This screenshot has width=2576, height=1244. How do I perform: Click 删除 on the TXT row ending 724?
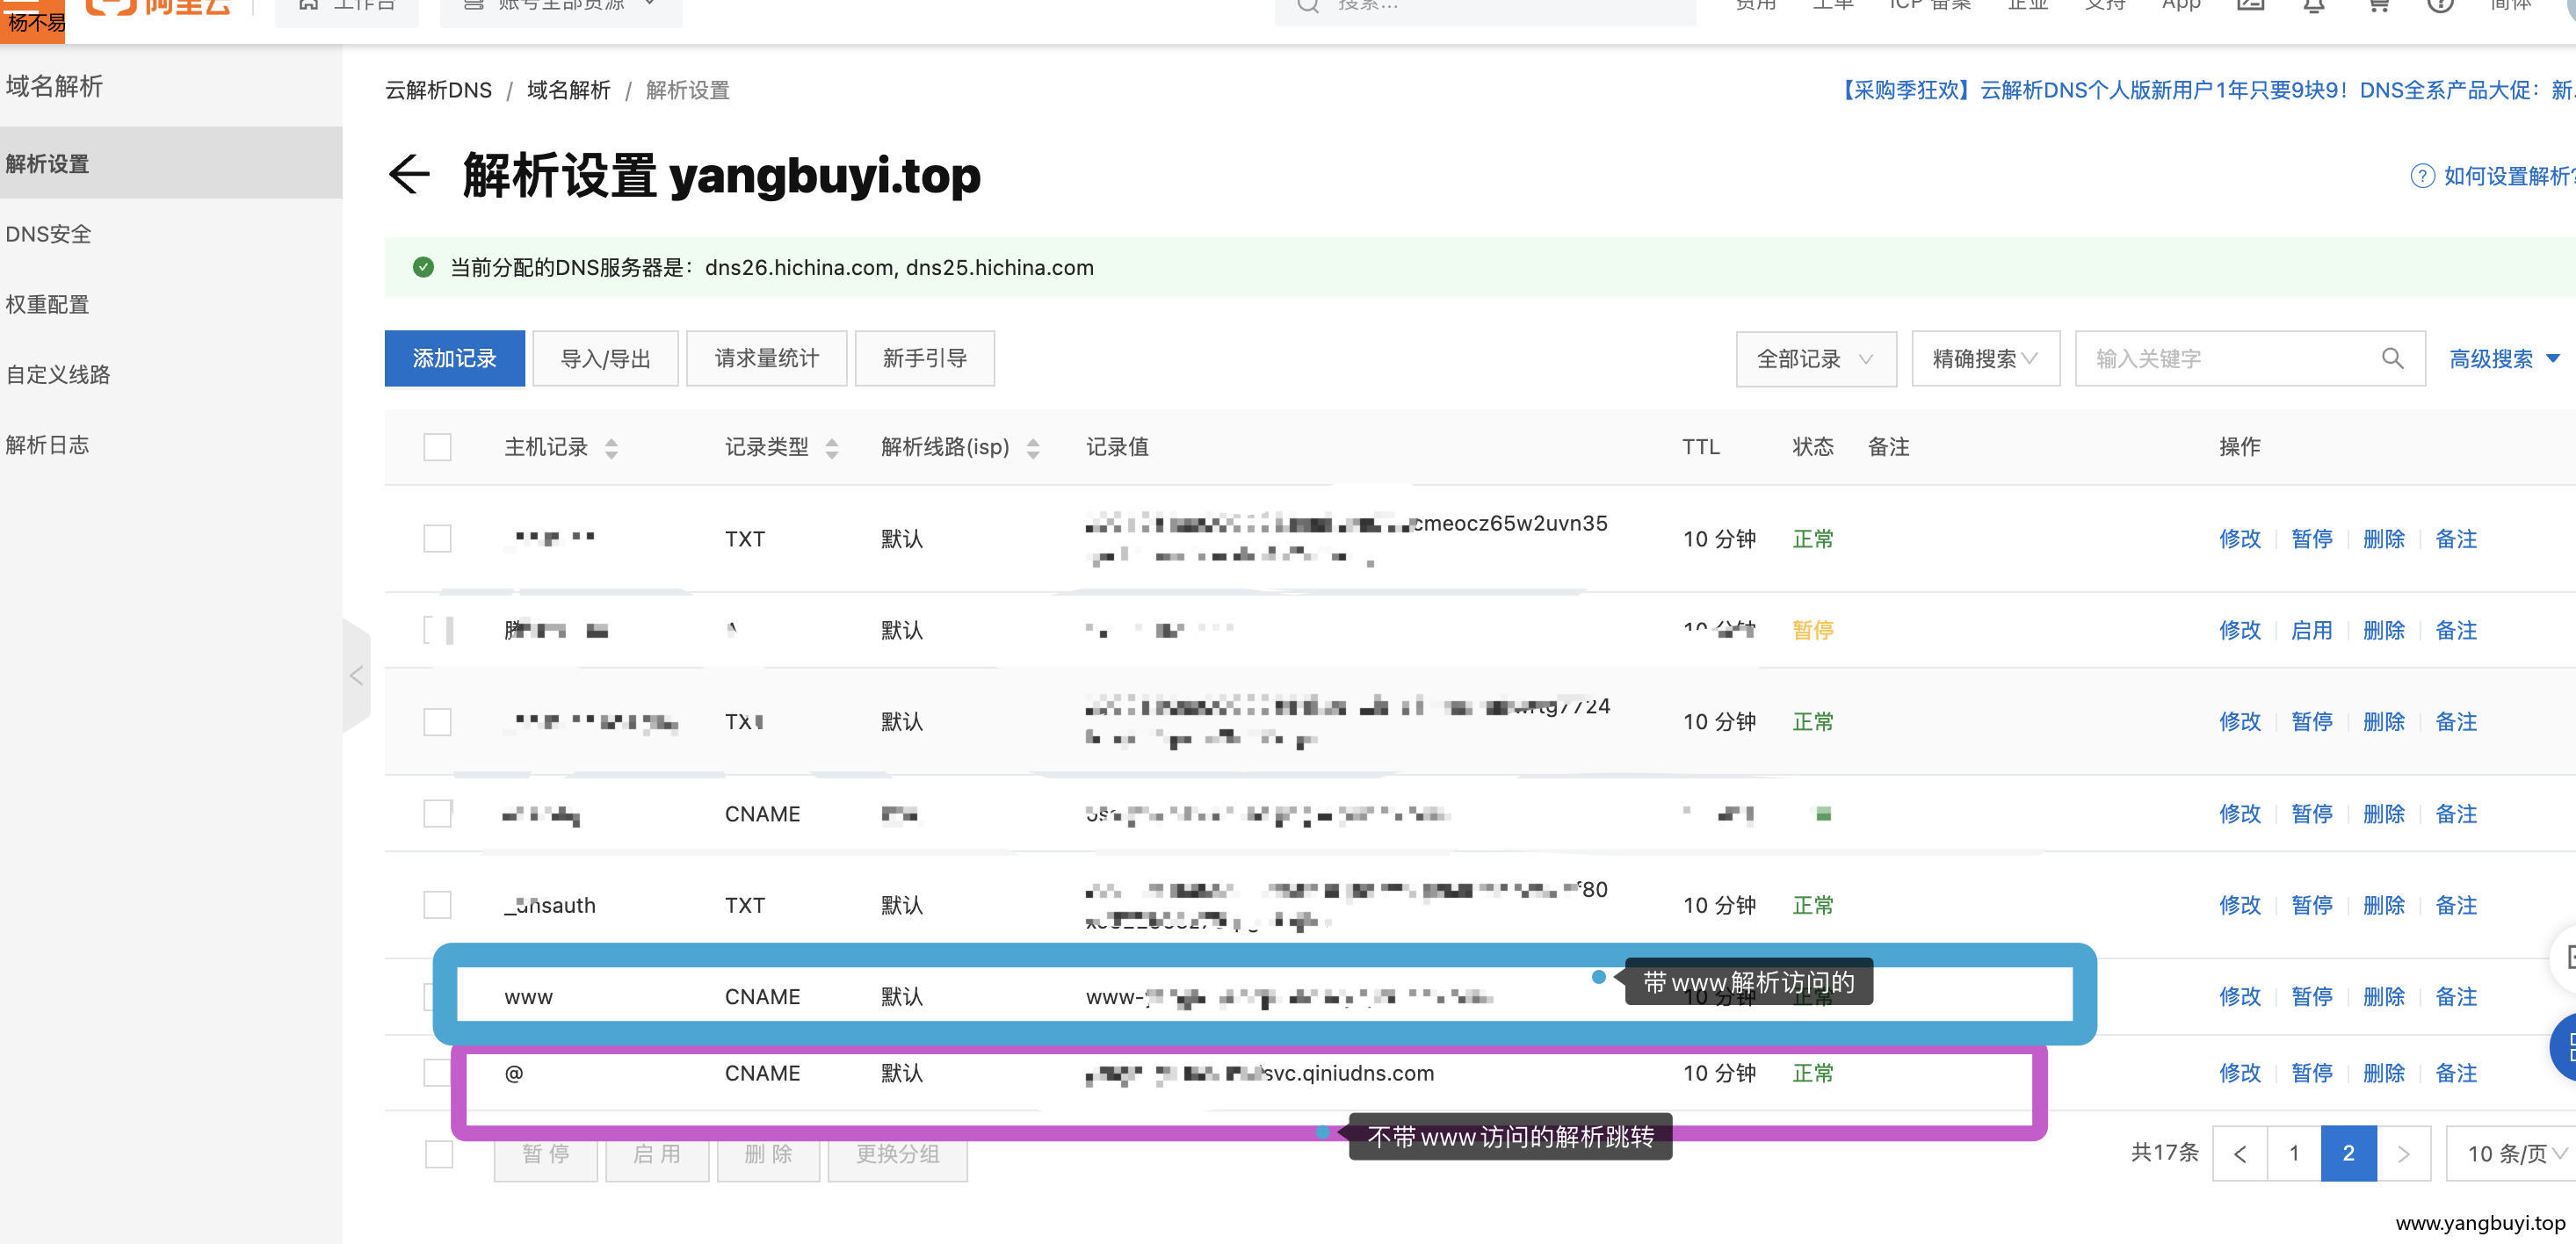pyautogui.click(x=2383, y=722)
